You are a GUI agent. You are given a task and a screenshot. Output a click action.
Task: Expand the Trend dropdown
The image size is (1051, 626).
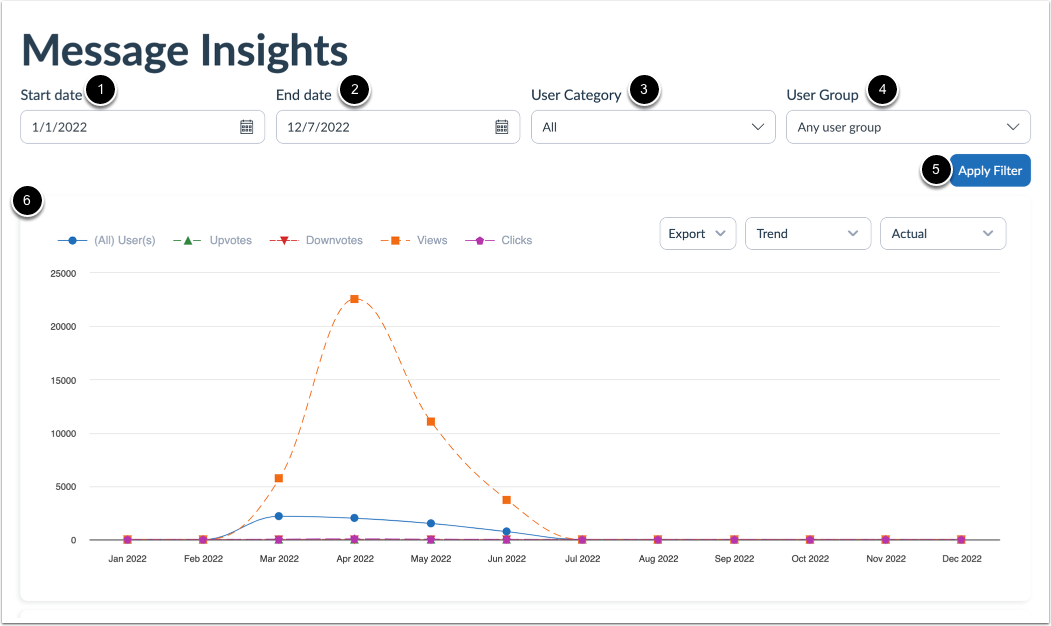coord(807,233)
